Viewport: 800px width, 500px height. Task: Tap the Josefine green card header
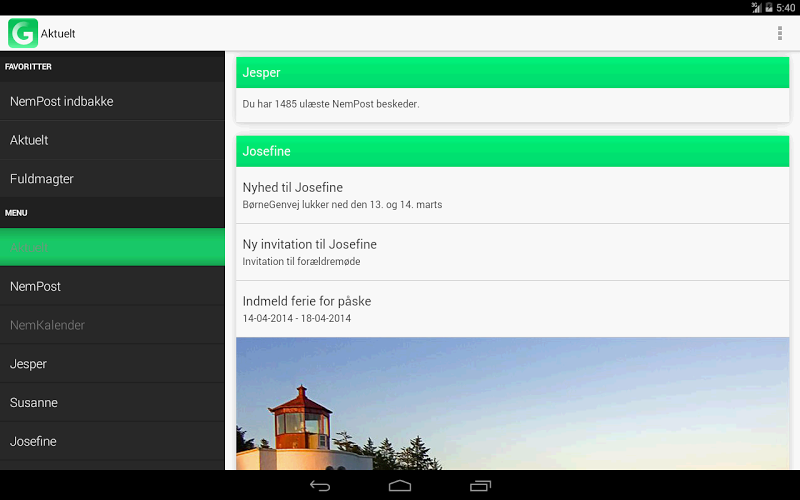coord(512,151)
